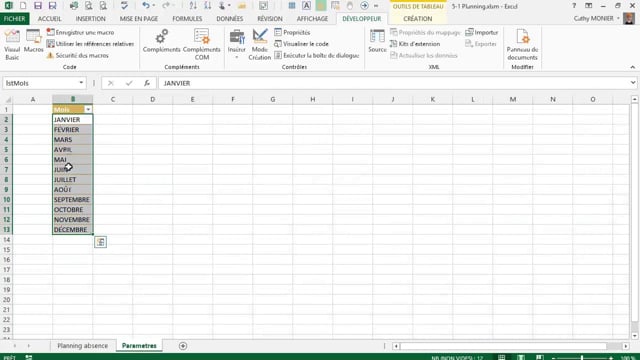The width and height of the screenshot is (640, 360).
Task: Select cell OCTOBRE
Action: tap(73, 209)
